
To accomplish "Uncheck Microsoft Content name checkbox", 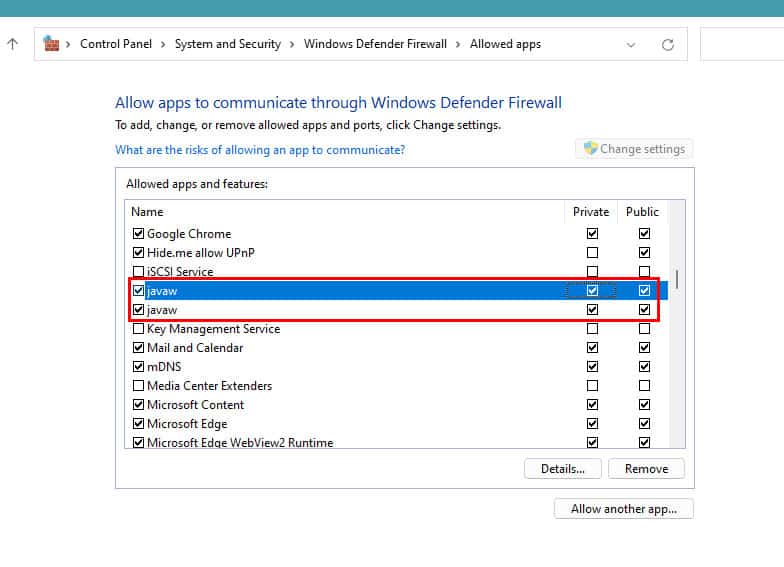I will 138,404.
